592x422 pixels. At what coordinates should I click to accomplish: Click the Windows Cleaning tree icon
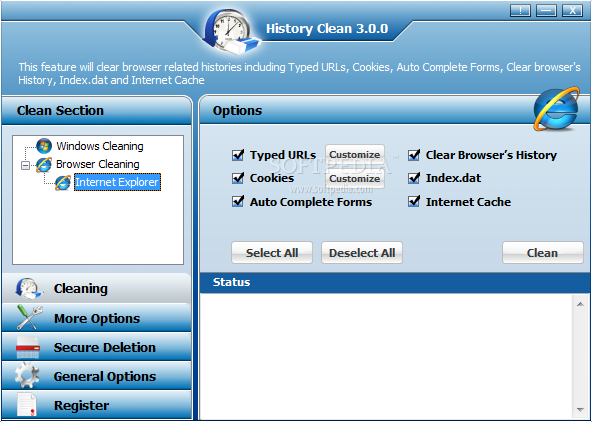pos(44,146)
